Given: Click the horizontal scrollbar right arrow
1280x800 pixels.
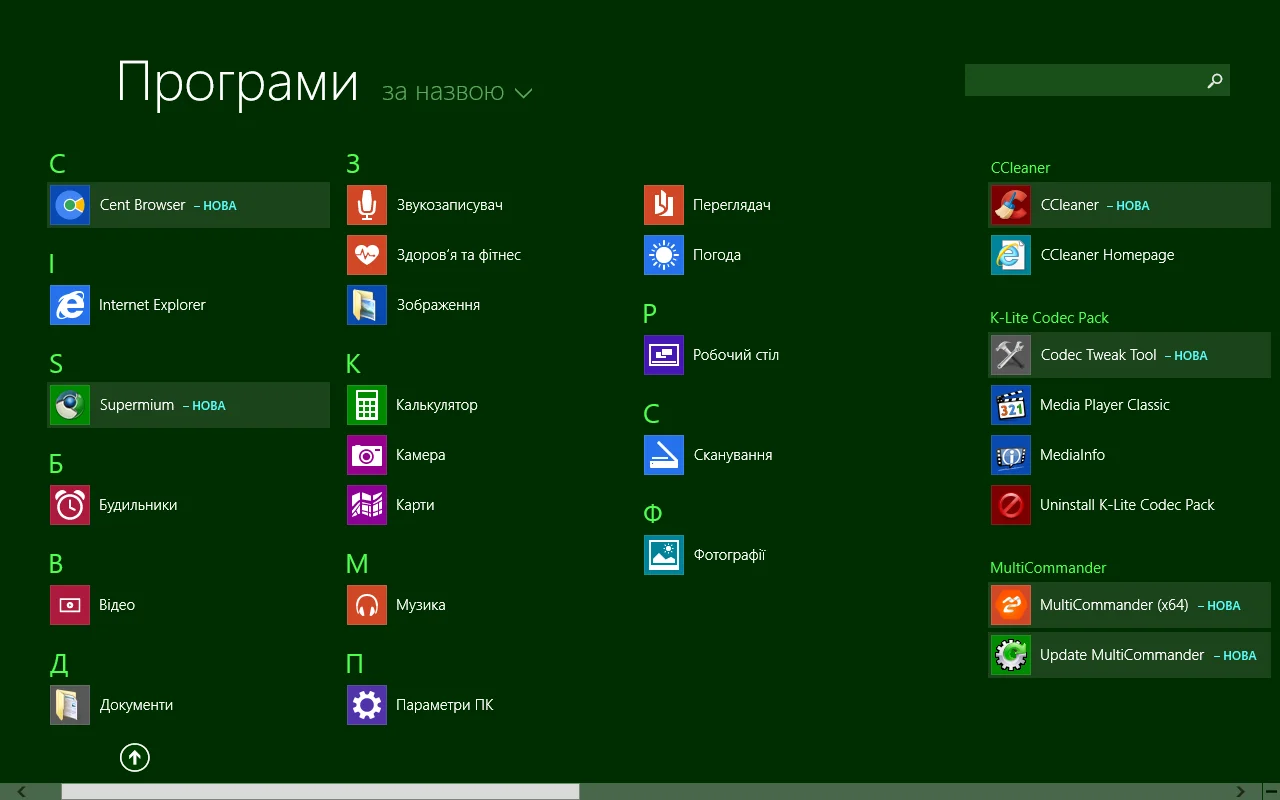Looking at the screenshot, I should coord(1241,792).
